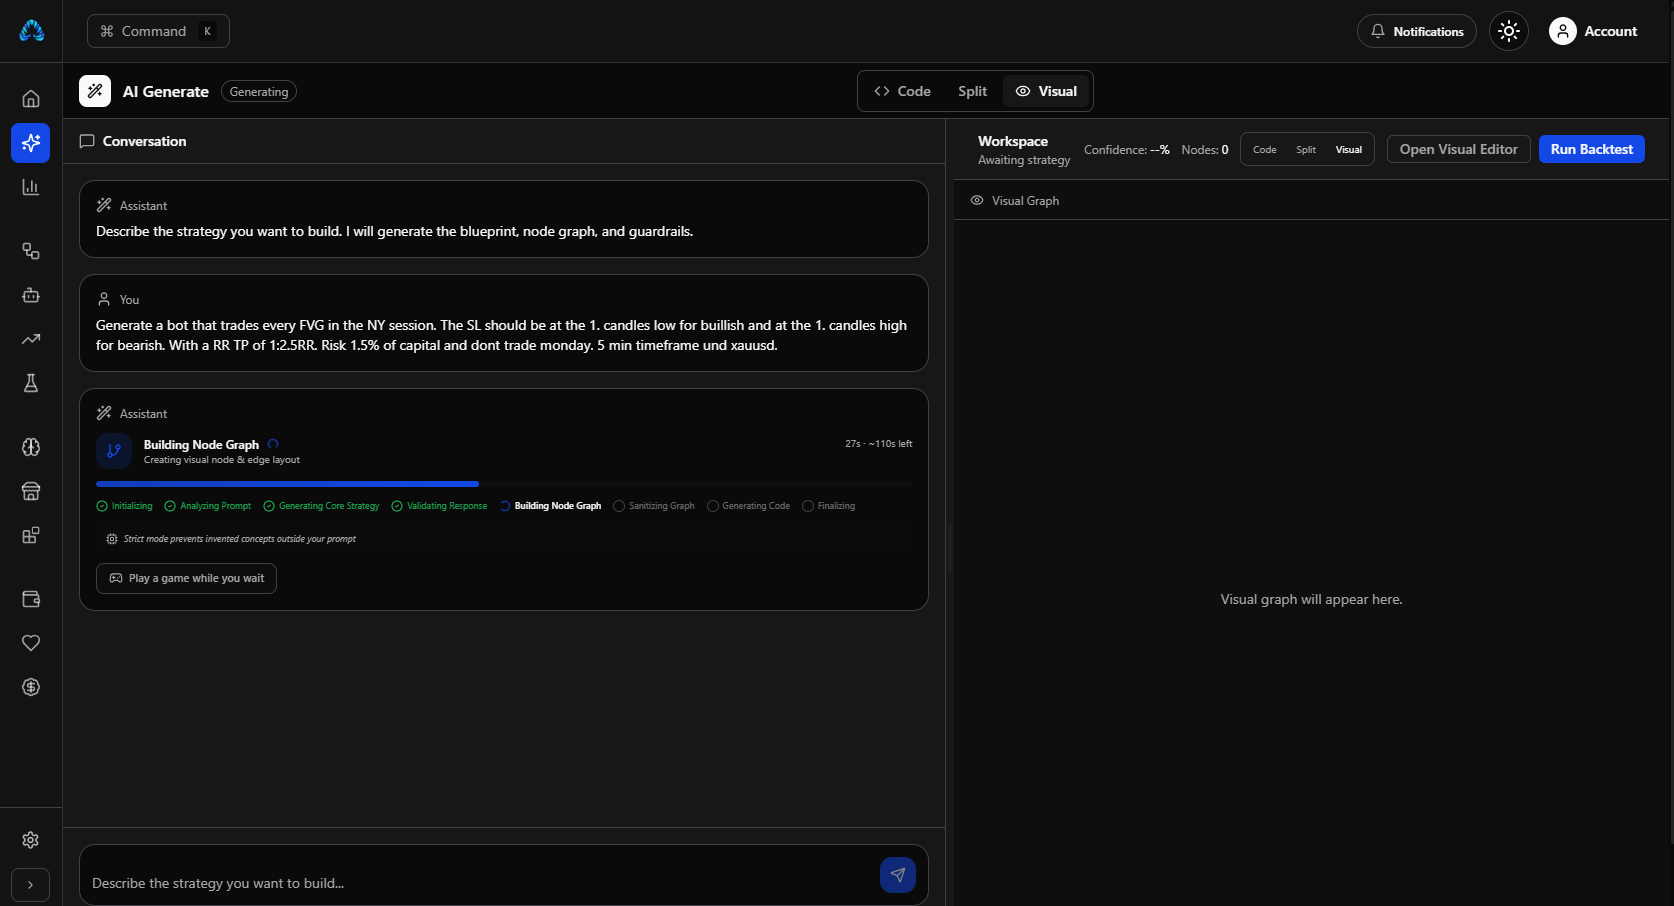
Task: Click the Strict mode note text
Action: (x=240, y=539)
